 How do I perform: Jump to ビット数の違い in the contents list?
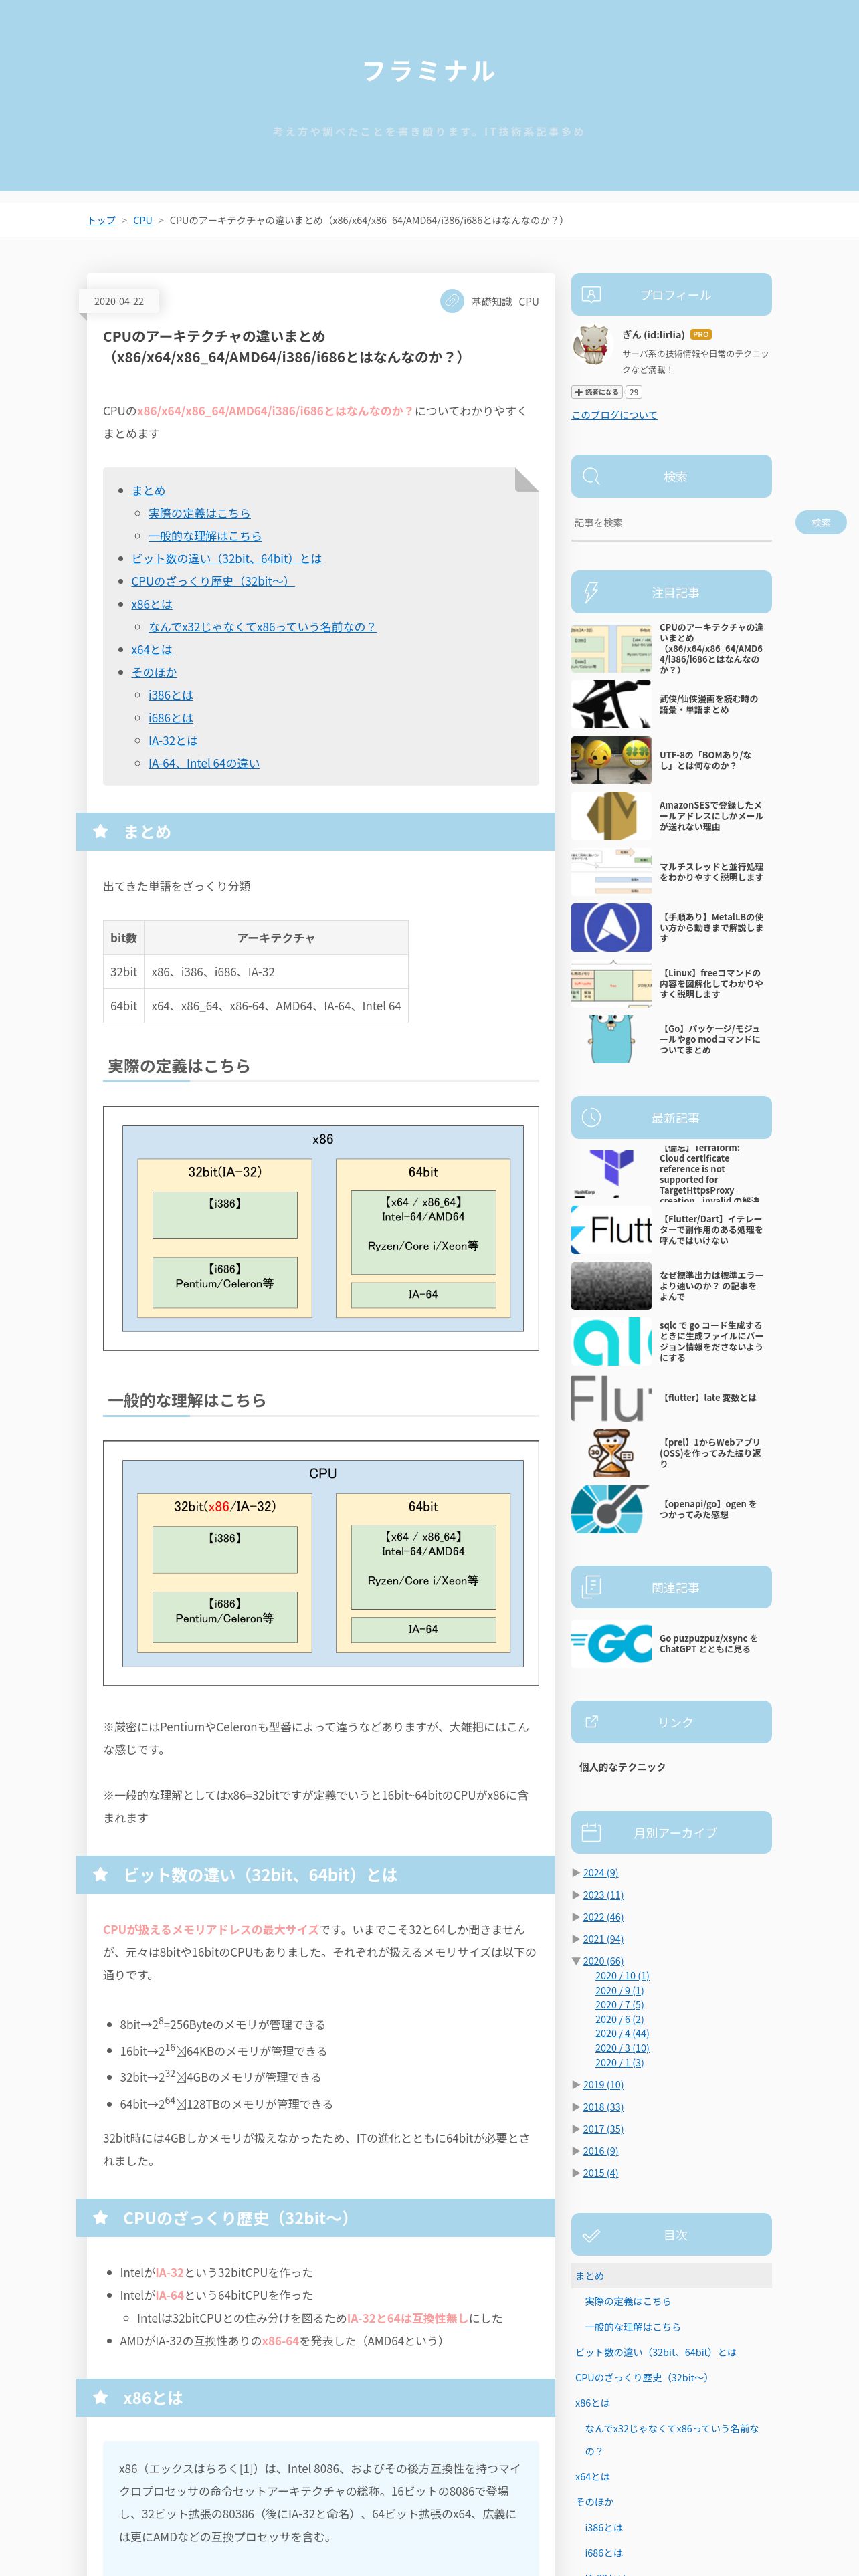pos(227,558)
